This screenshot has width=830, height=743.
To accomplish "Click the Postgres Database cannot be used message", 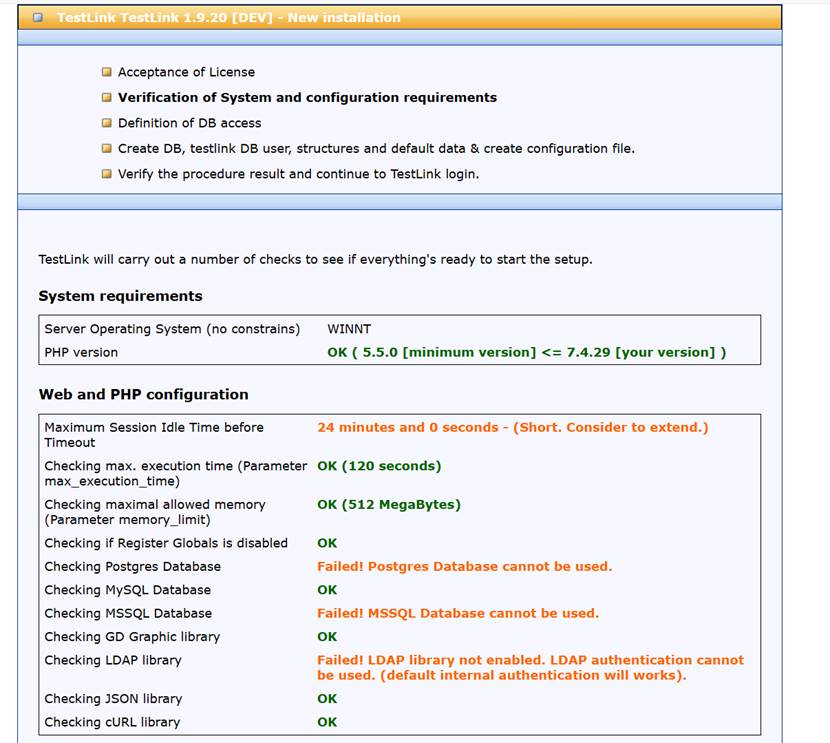I will click(465, 566).
